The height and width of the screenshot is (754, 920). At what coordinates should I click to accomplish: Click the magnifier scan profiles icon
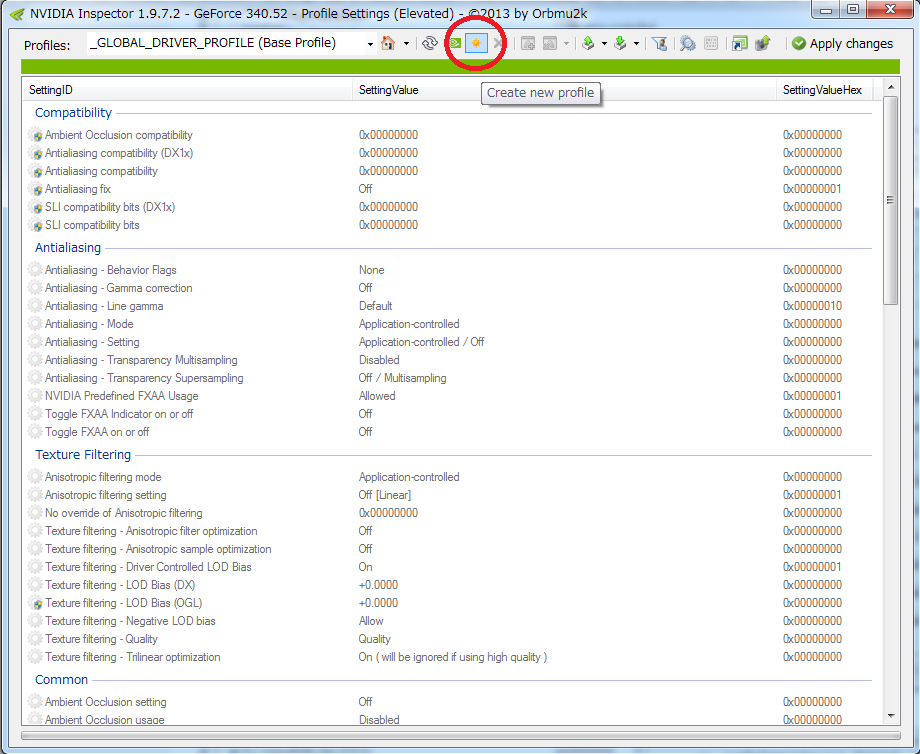[x=688, y=43]
